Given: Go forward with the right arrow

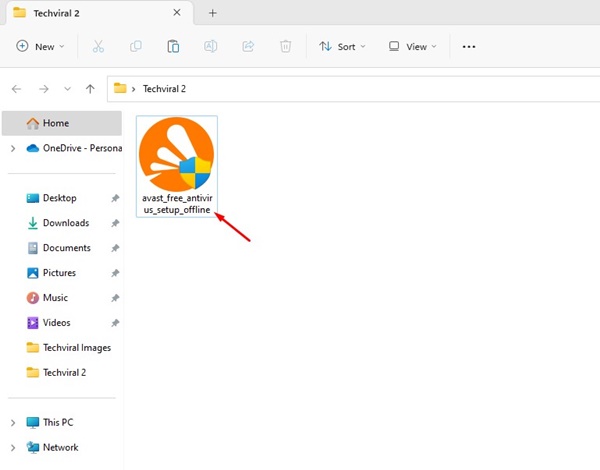Looking at the screenshot, I should tap(44, 89).
